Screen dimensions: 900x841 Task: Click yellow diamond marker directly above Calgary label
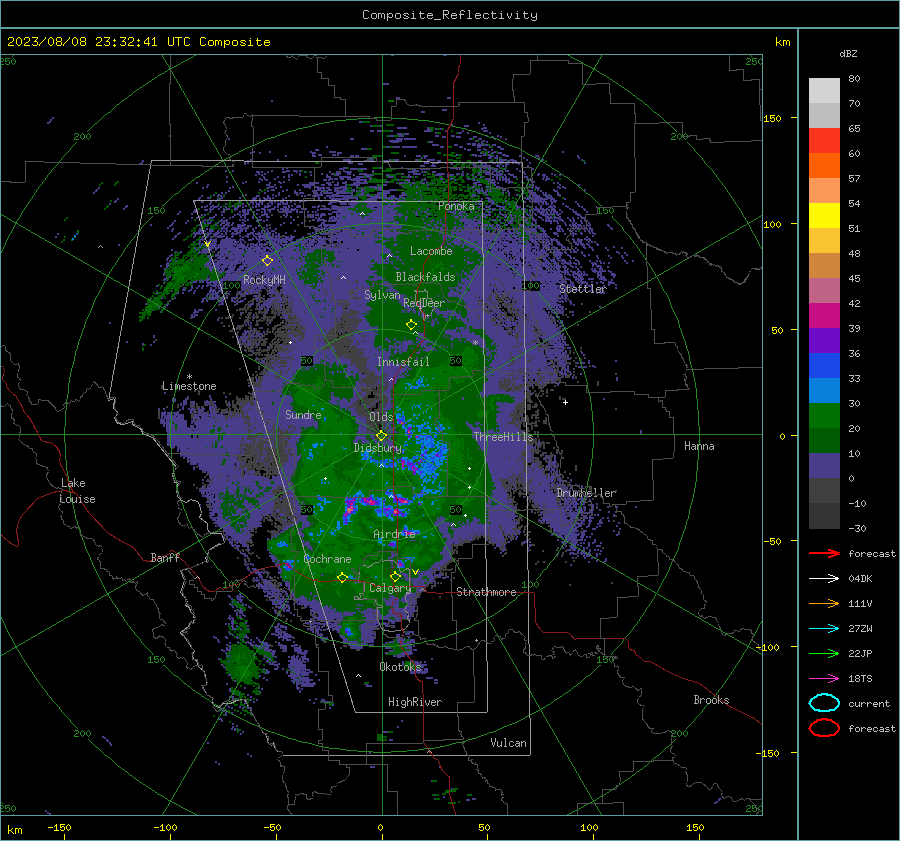[x=395, y=576]
